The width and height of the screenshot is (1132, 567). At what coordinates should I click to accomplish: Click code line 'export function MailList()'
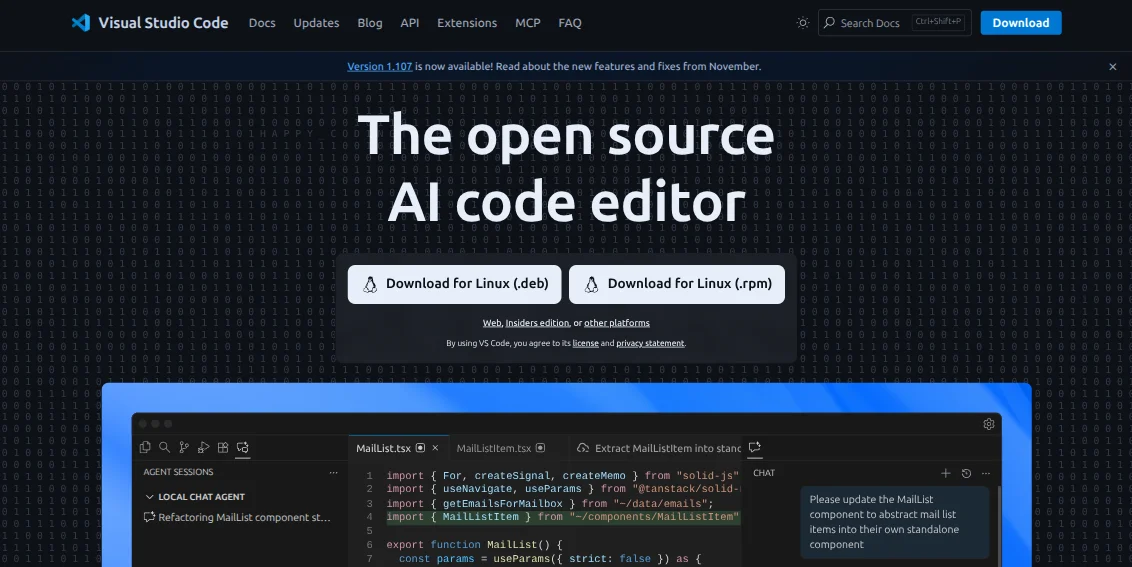point(474,545)
